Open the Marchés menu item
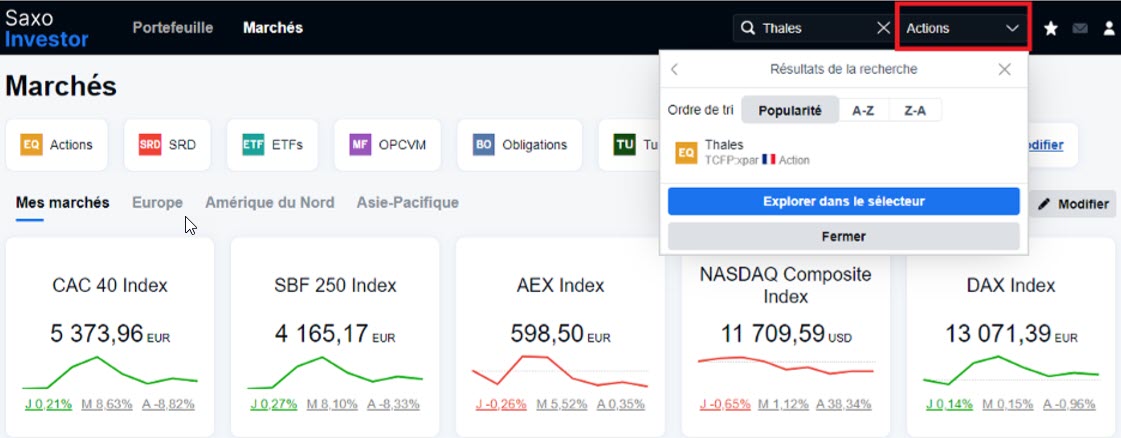1121x438 pixels. (272, 28)
